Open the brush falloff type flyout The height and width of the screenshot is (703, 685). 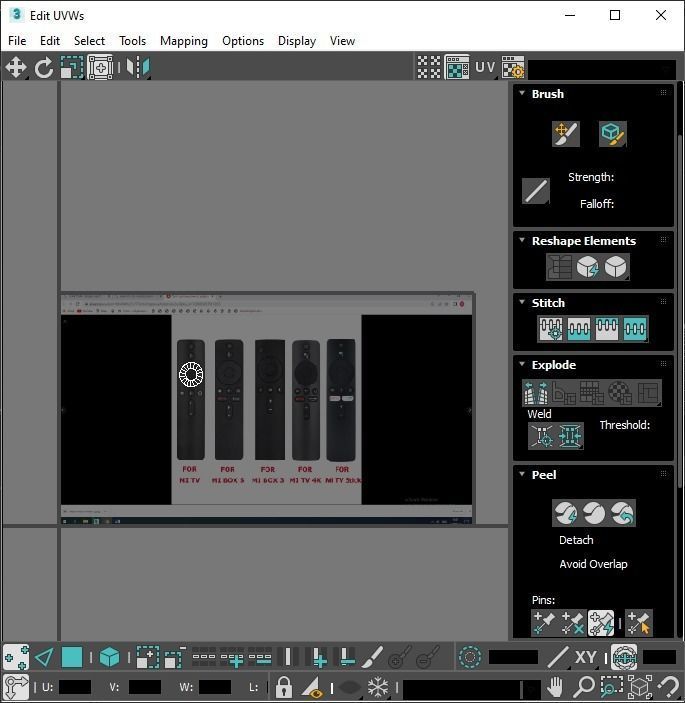coord(536,191)
